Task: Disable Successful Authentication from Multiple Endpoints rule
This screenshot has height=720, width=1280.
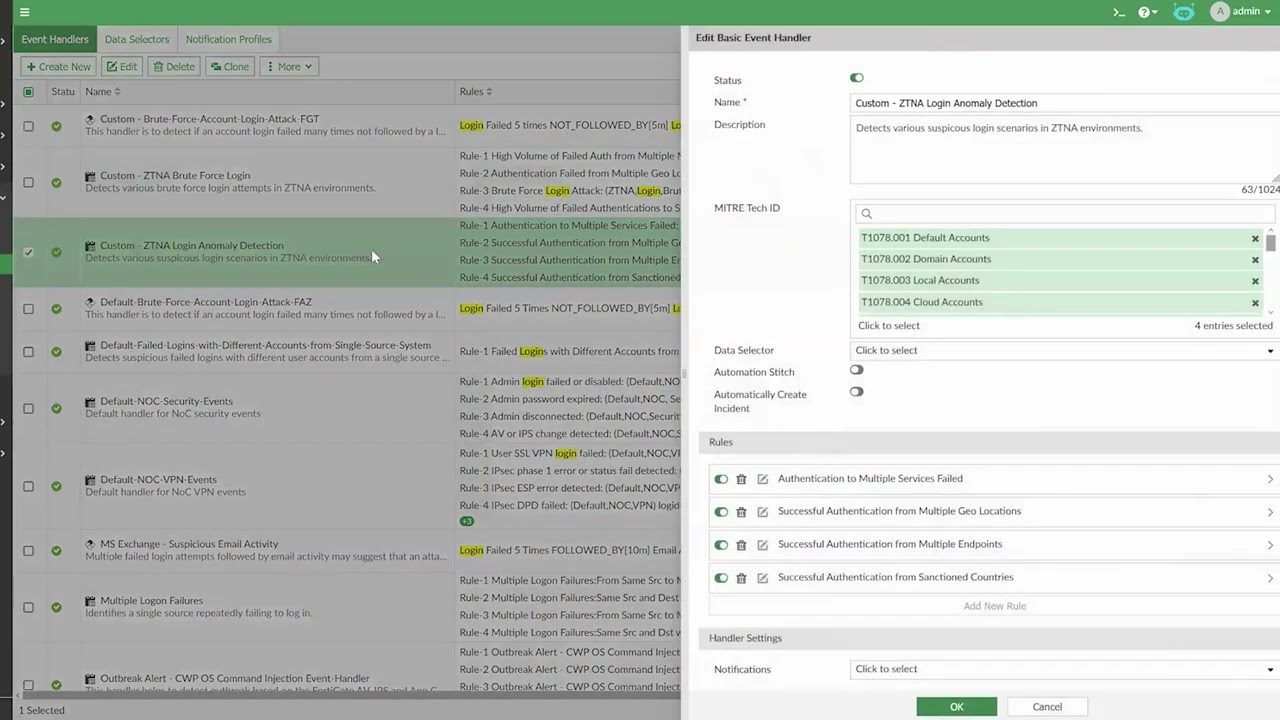Action: pyautogui.click(x=721, y=545)
